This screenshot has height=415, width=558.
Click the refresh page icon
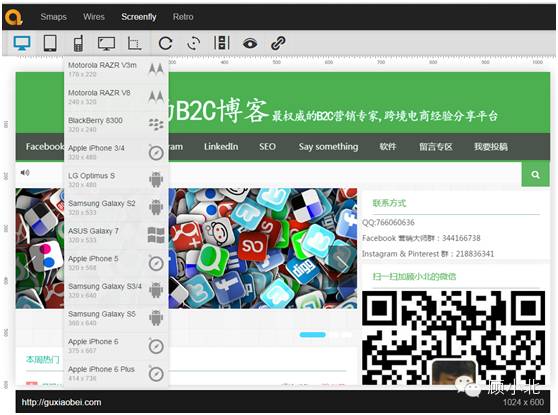click(x=165, y=43)
